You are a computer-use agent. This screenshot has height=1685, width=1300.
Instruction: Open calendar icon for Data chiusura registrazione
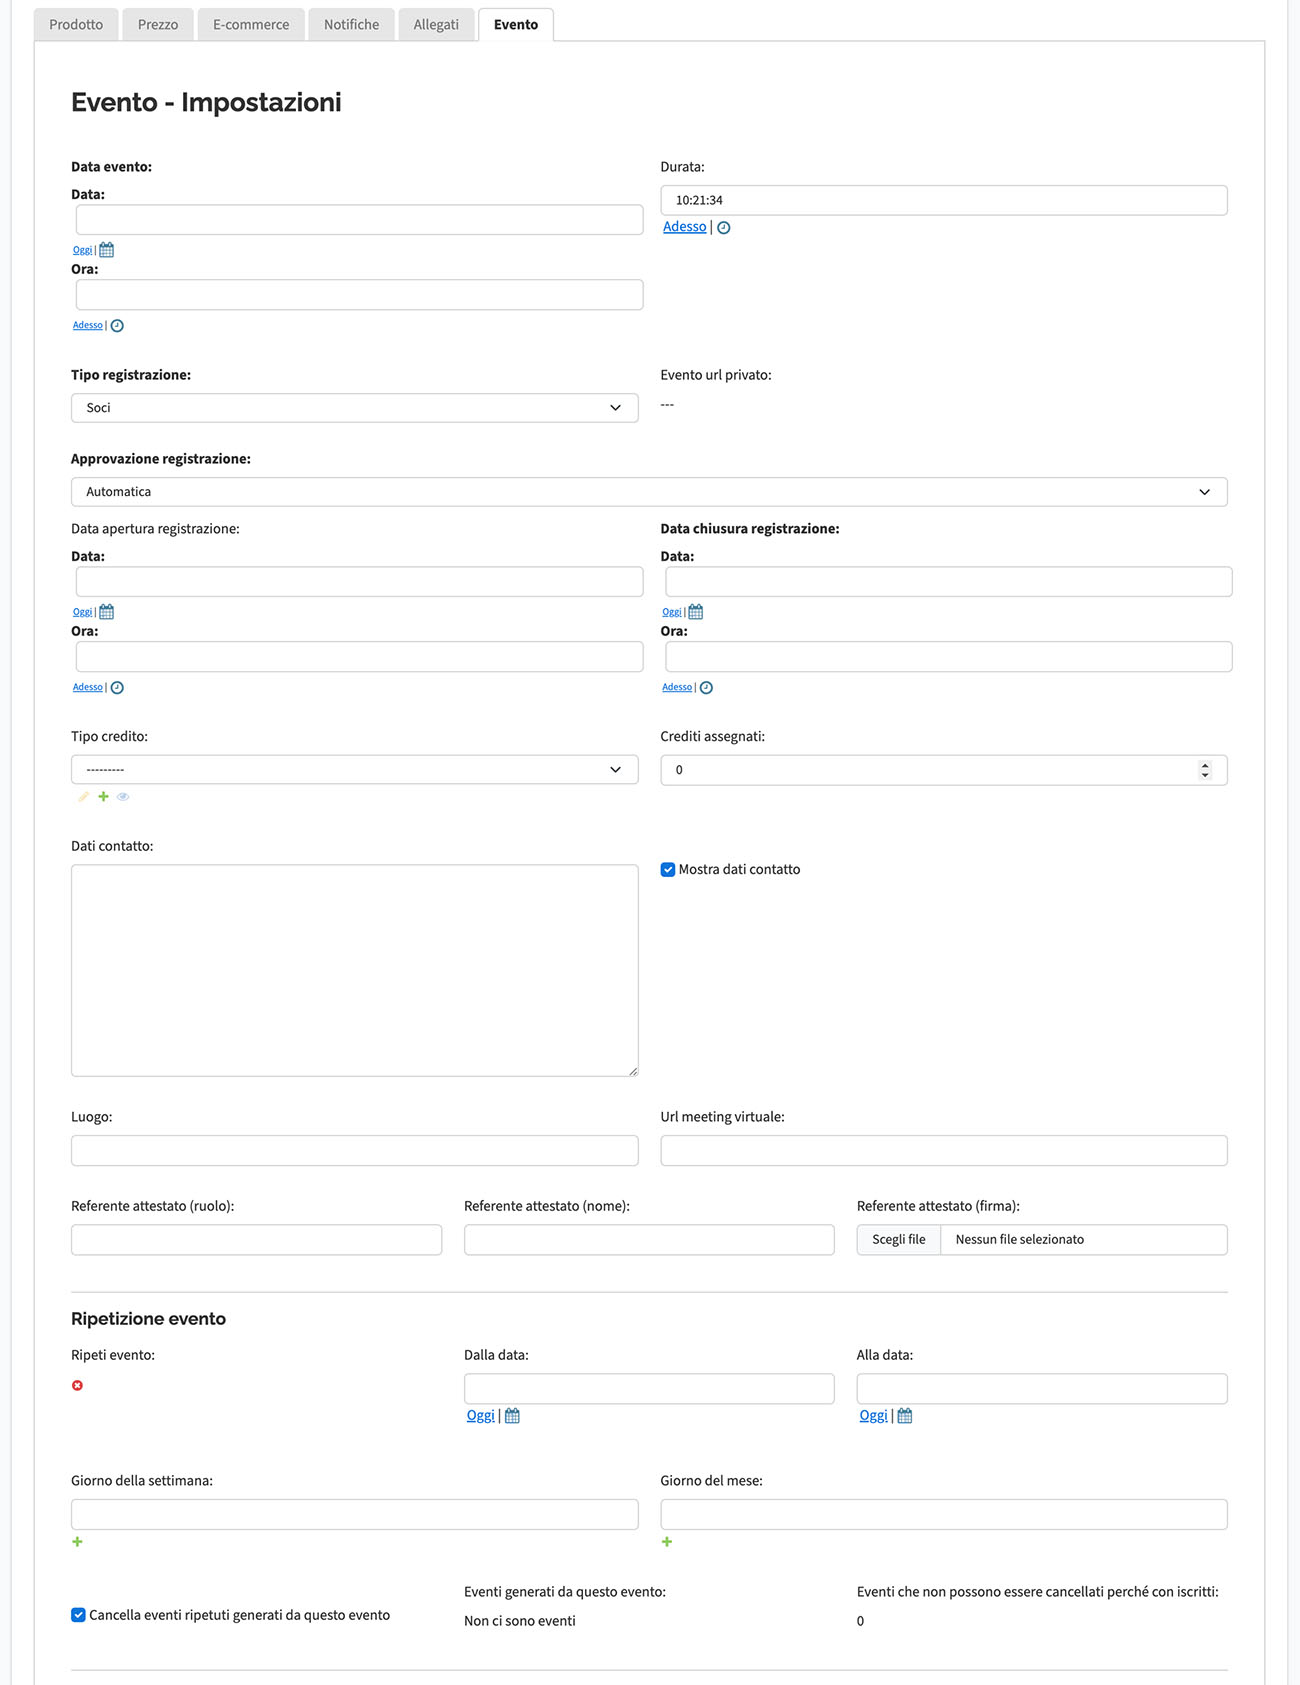[x=696, y=612]
